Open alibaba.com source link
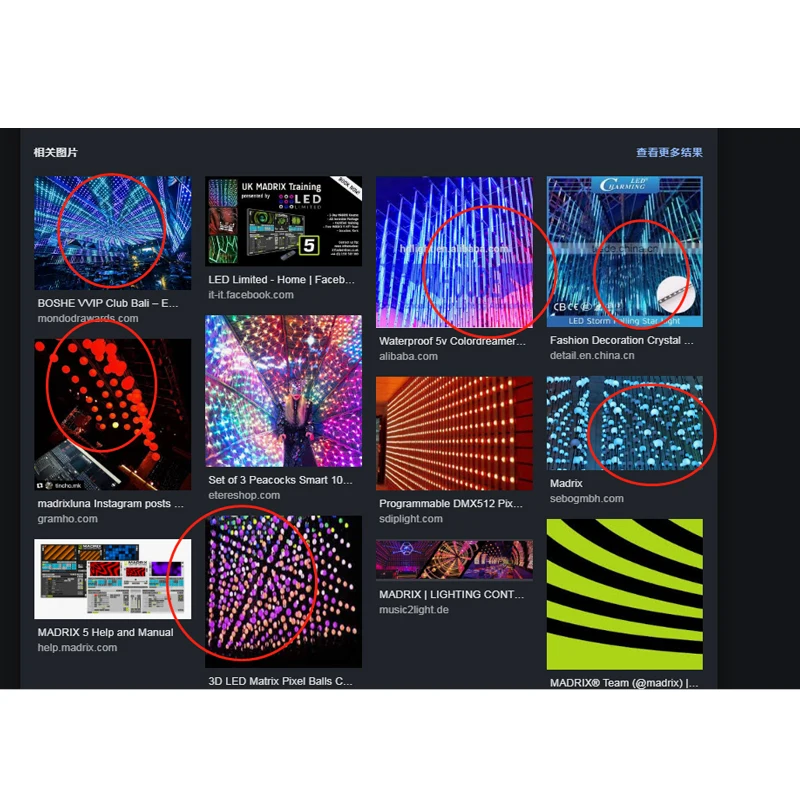The image size is (800, 800). (408, 356)
